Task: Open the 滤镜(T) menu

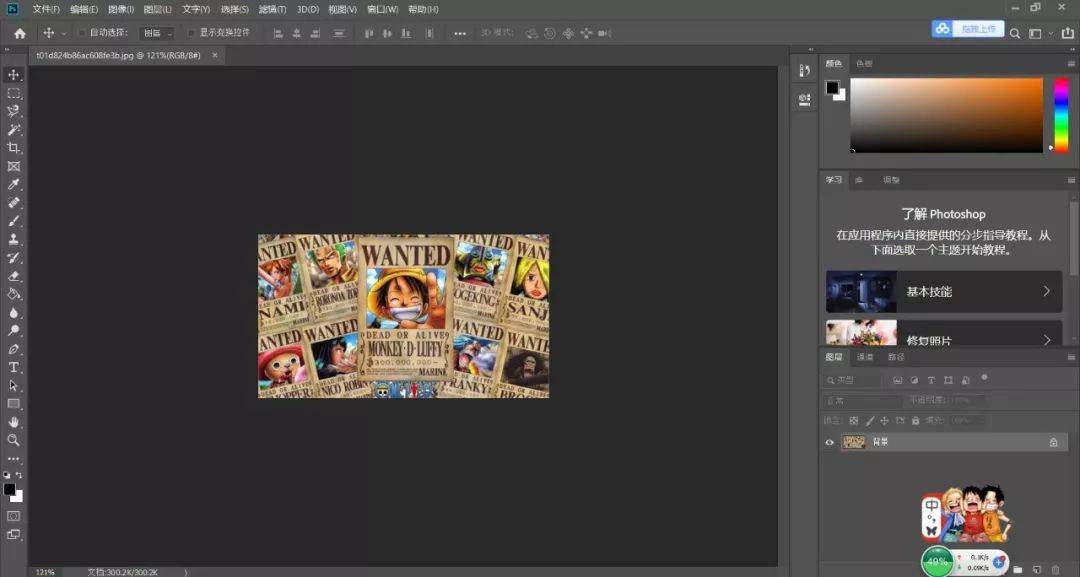Action: [272, 10]
